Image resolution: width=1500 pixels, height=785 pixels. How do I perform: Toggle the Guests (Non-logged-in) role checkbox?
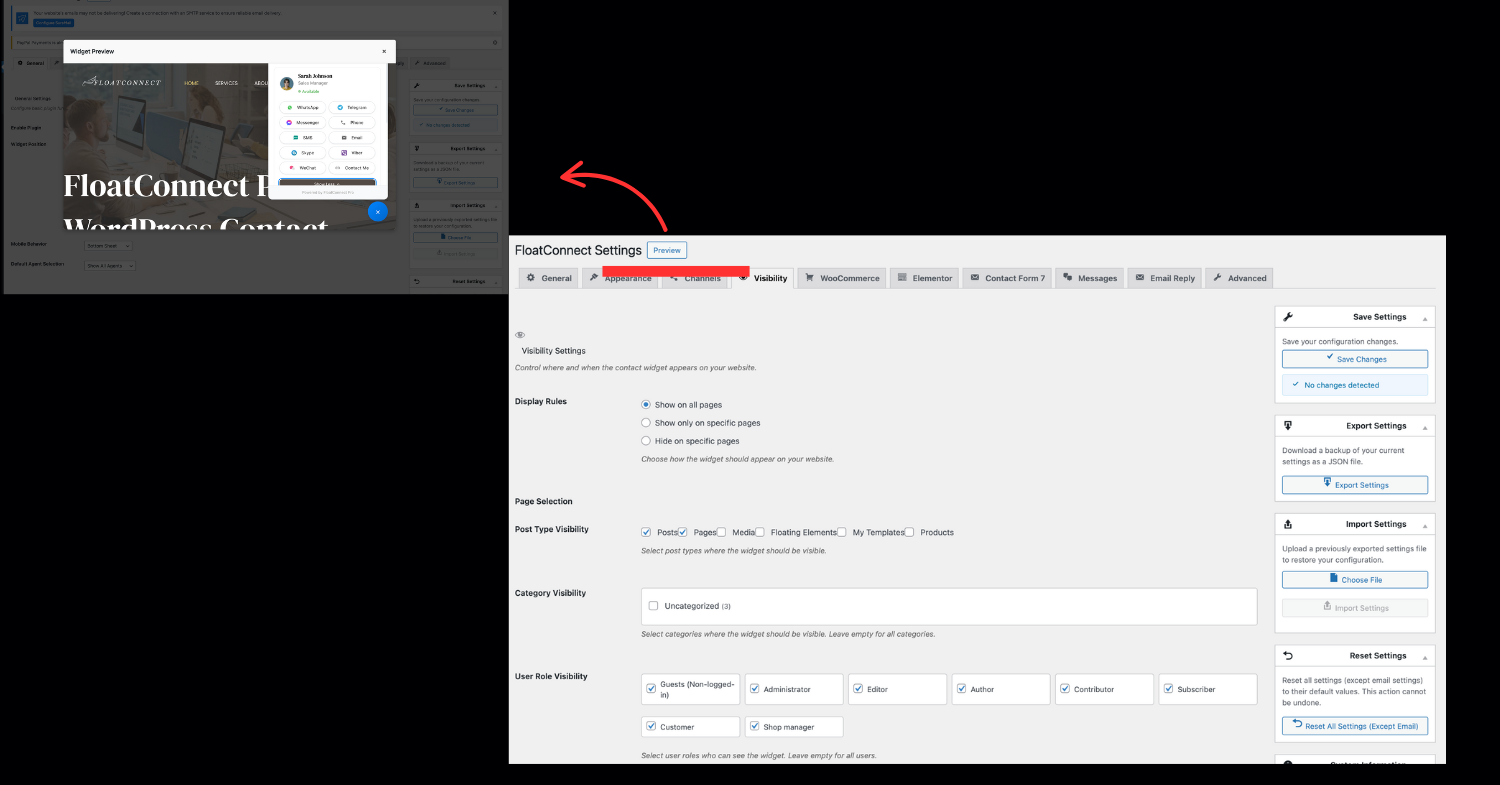[x=651, y=689]
